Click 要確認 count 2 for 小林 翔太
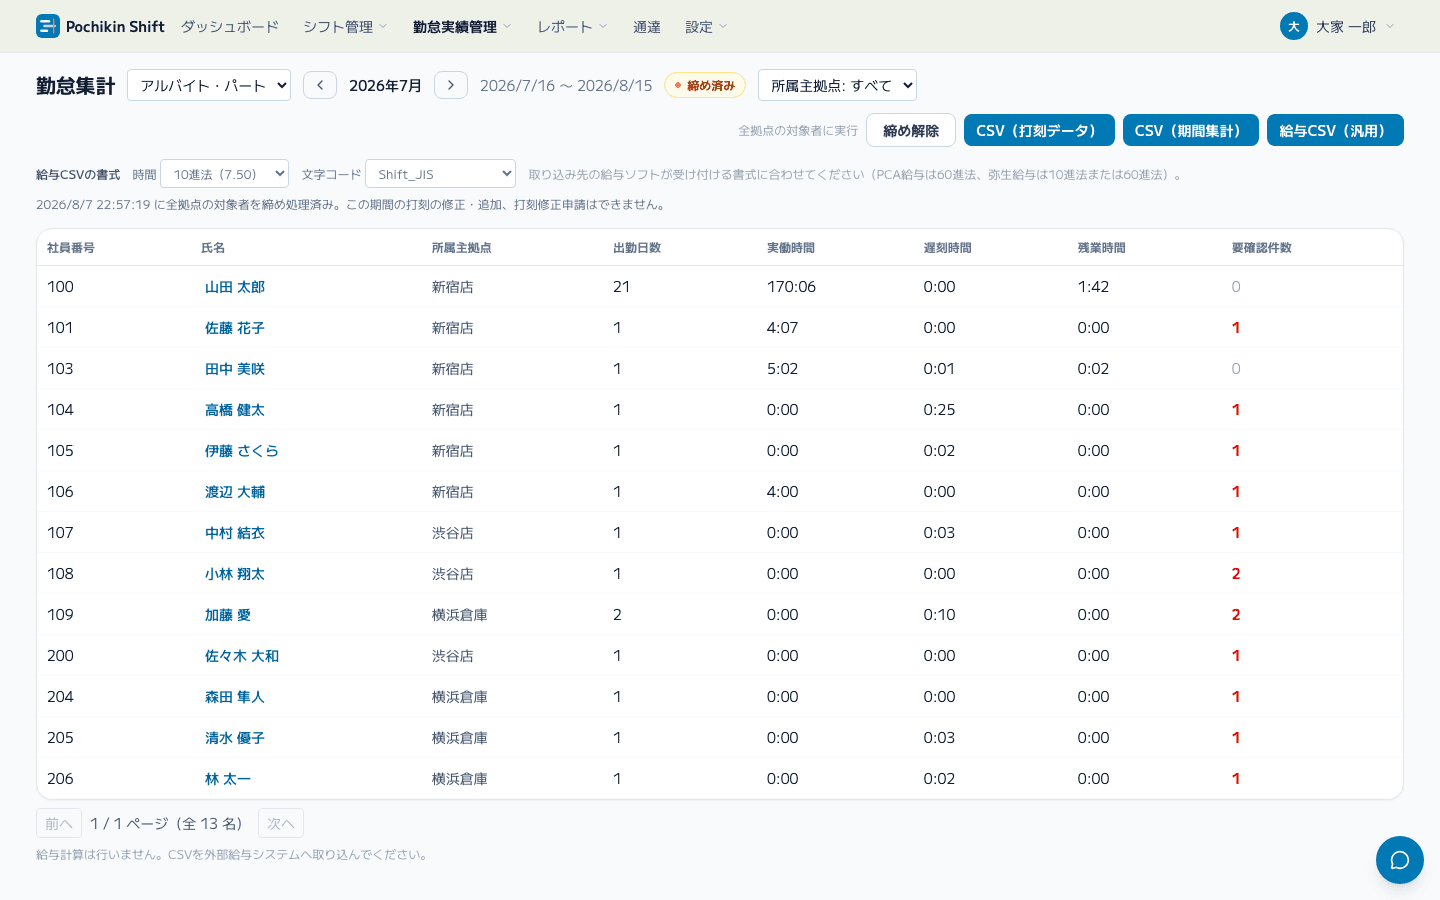Screen dimensions: 1440x900 click(x=1236, y=574)
